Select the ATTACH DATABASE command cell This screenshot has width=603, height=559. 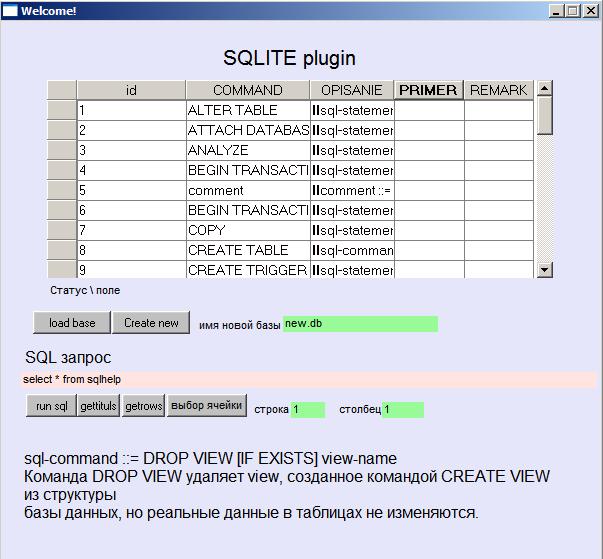coord(248,130)
